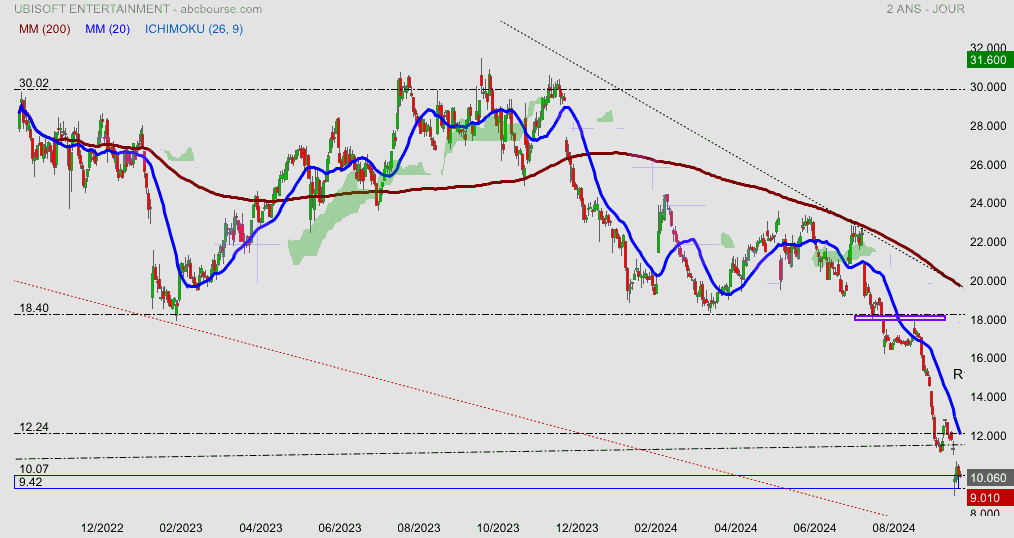The image size is (1014, 538).
Task: Click the 12.24 level label
Action: coord(34,427)
